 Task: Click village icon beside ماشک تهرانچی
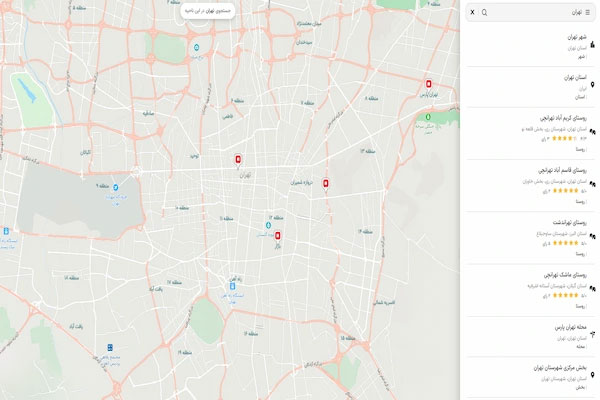coord(592,289)
